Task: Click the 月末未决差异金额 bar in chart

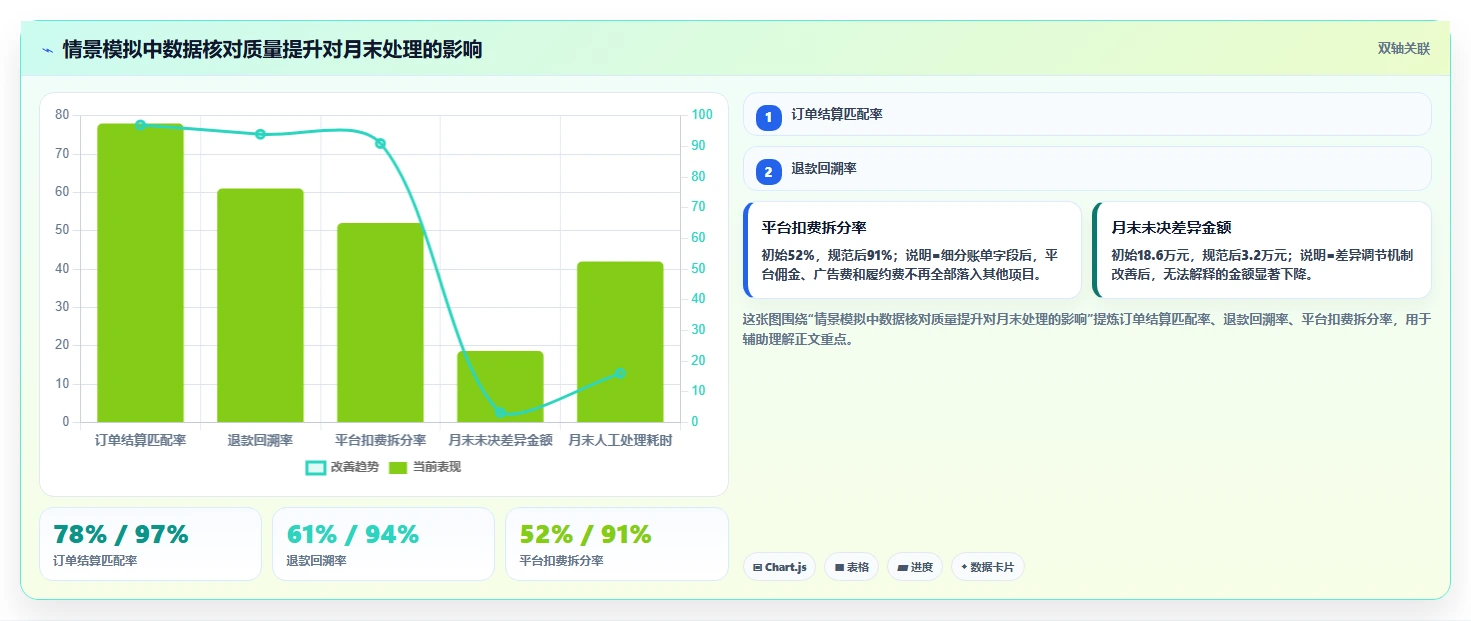Action: (500, 386)
